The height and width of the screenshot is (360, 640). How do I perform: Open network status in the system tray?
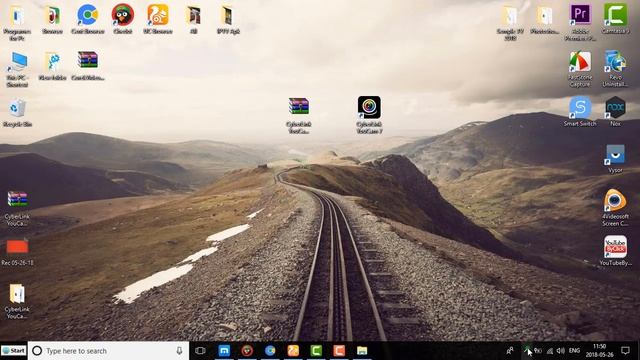click(550, 351)
